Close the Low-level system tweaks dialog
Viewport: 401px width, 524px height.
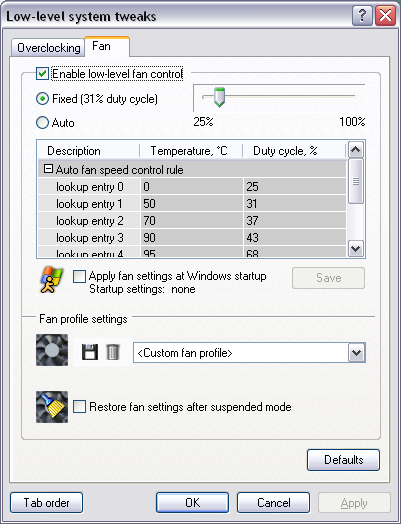pyautogui.click(x=385, y=16)
